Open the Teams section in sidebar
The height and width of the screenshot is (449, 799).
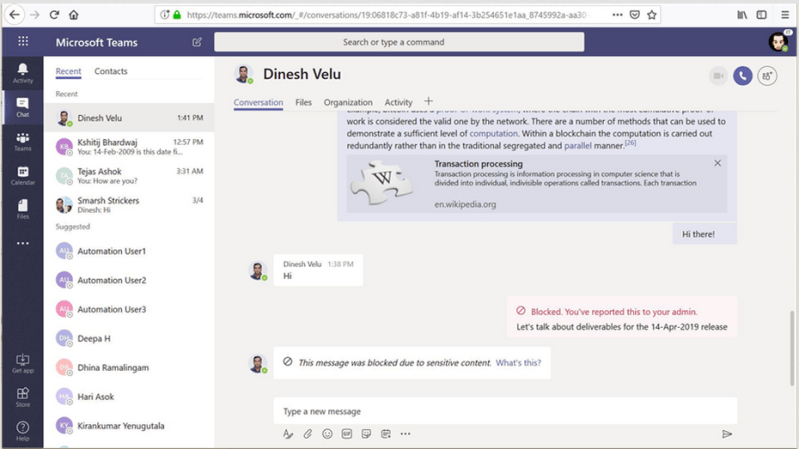[22, 142]
